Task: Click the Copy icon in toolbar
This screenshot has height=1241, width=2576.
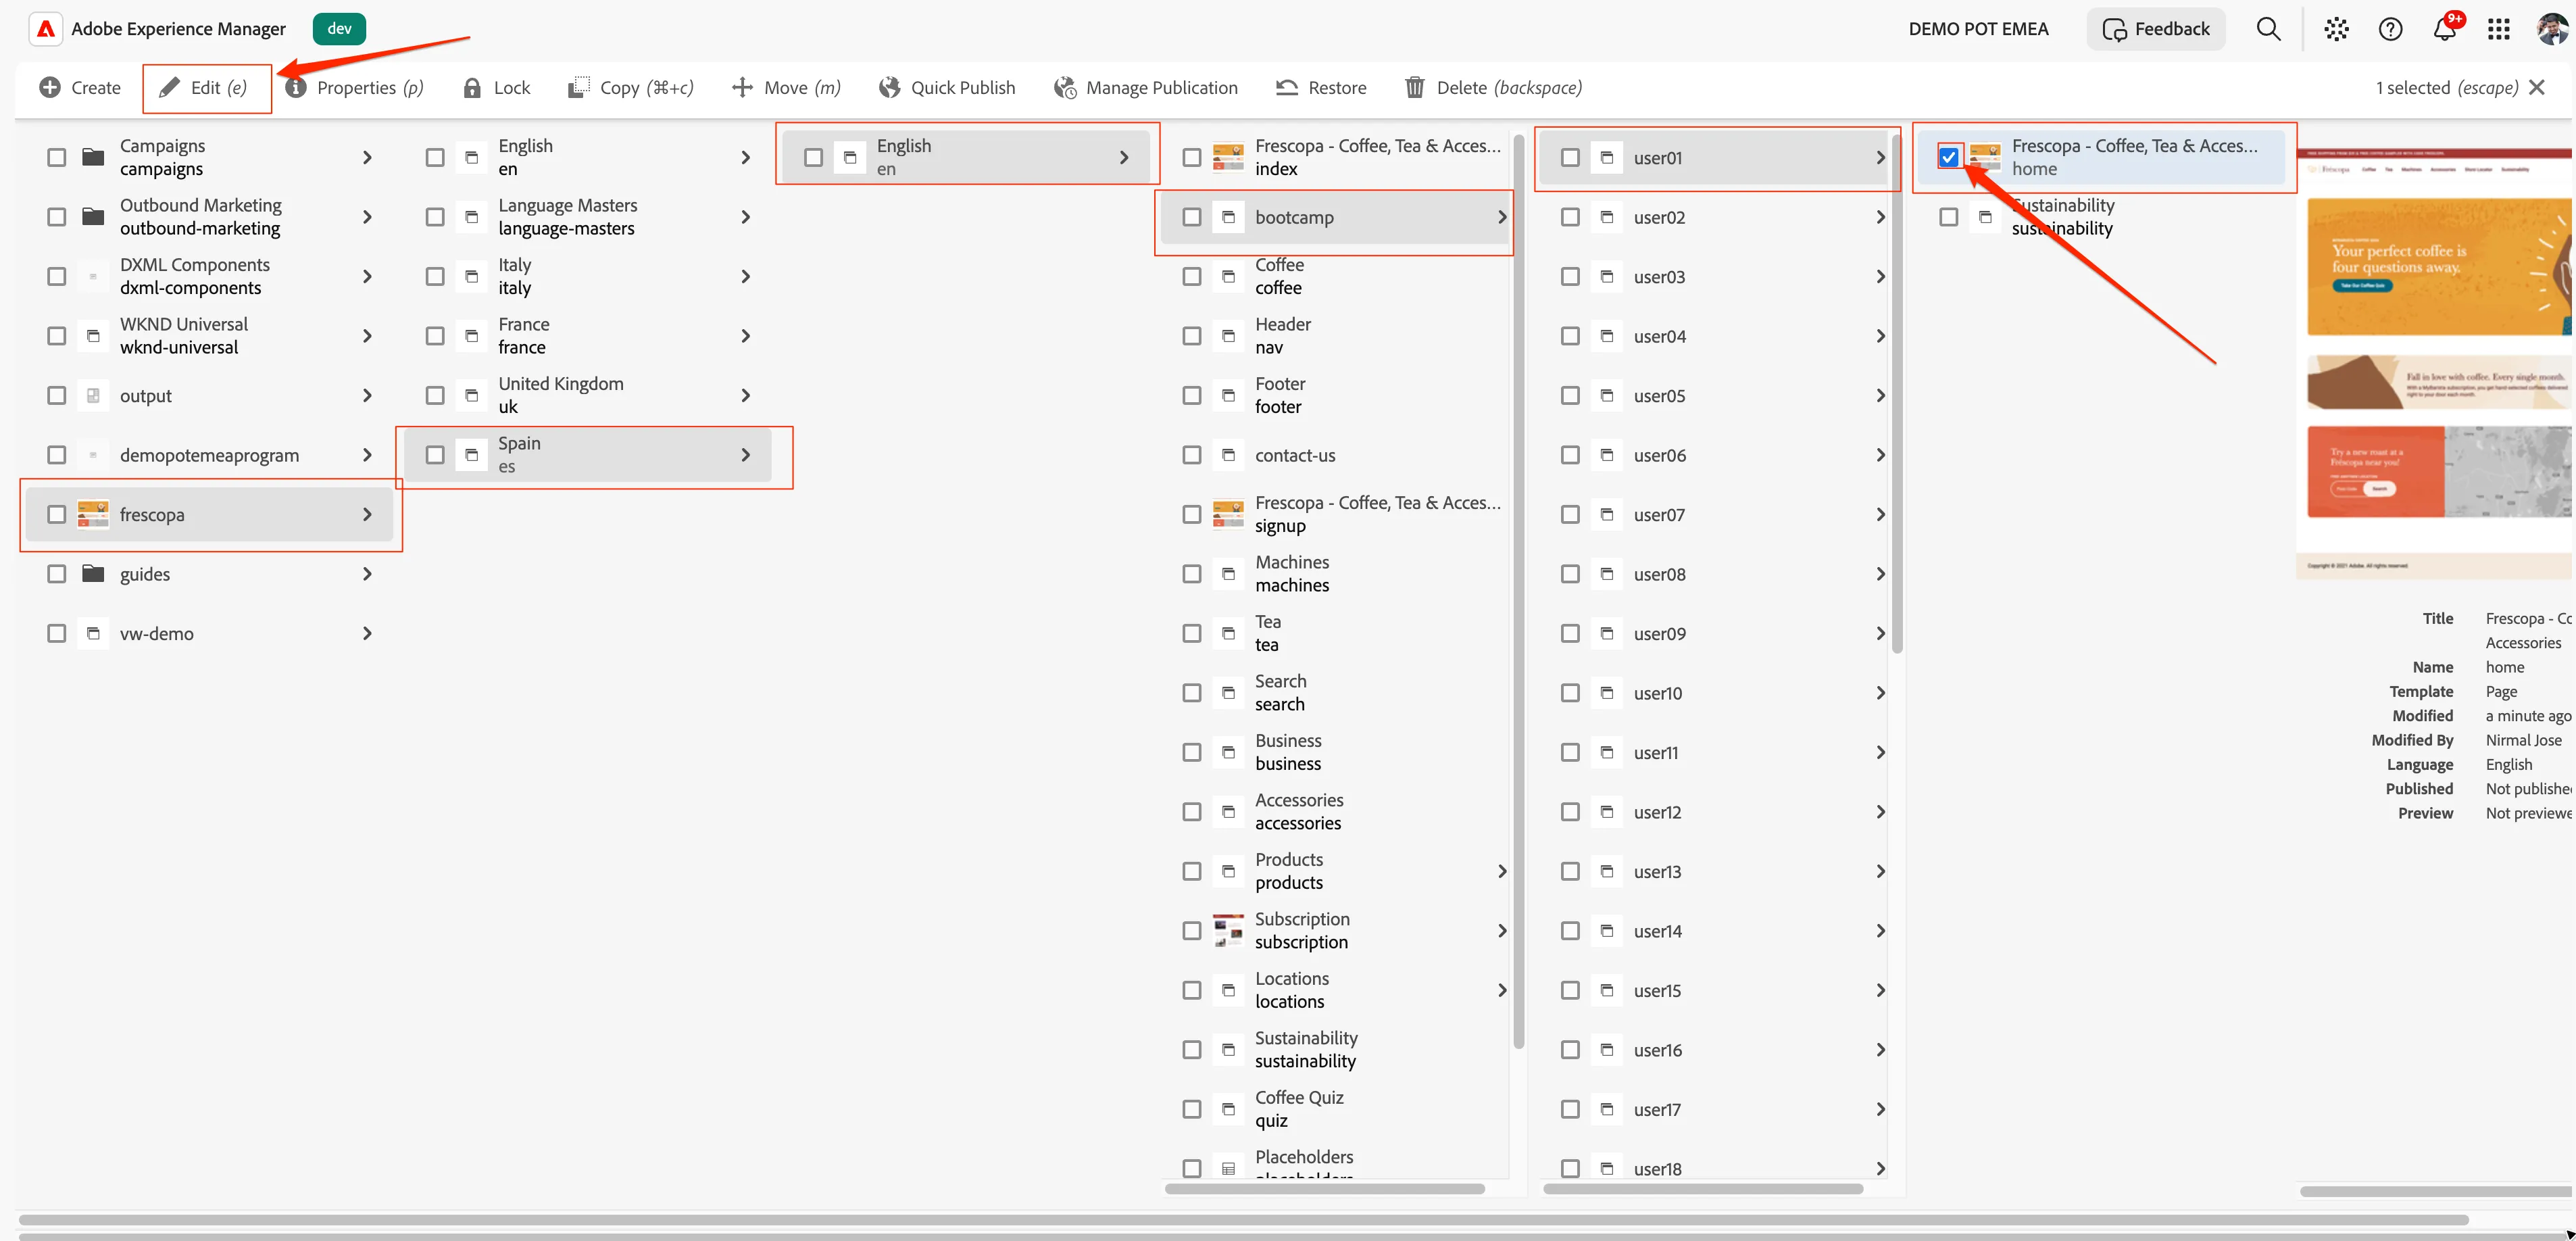Action: 578,88
